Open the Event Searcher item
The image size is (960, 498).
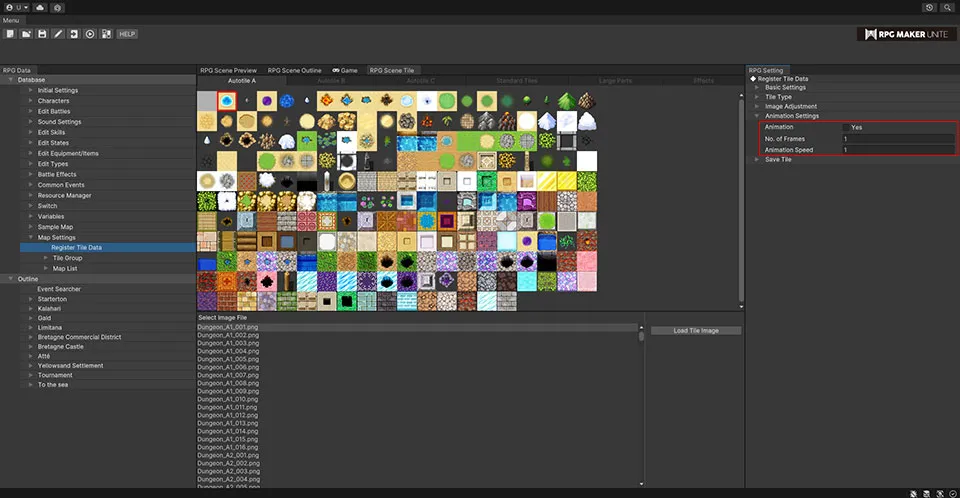pyautogui.click(x=59, y=289)
